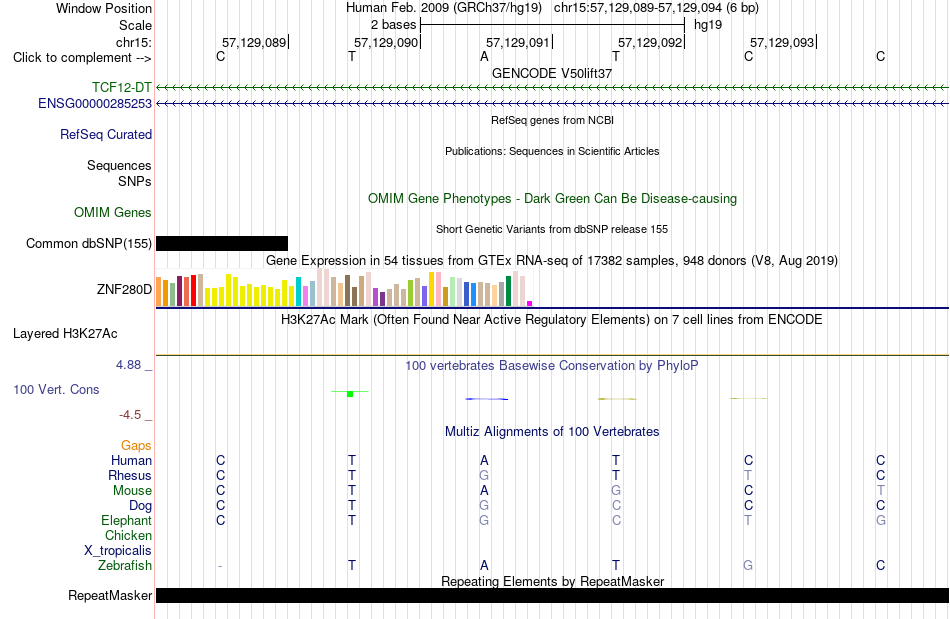Click the hg19 label beside scale bar
This screenshot has height=619, width=950.
point(708,25)
